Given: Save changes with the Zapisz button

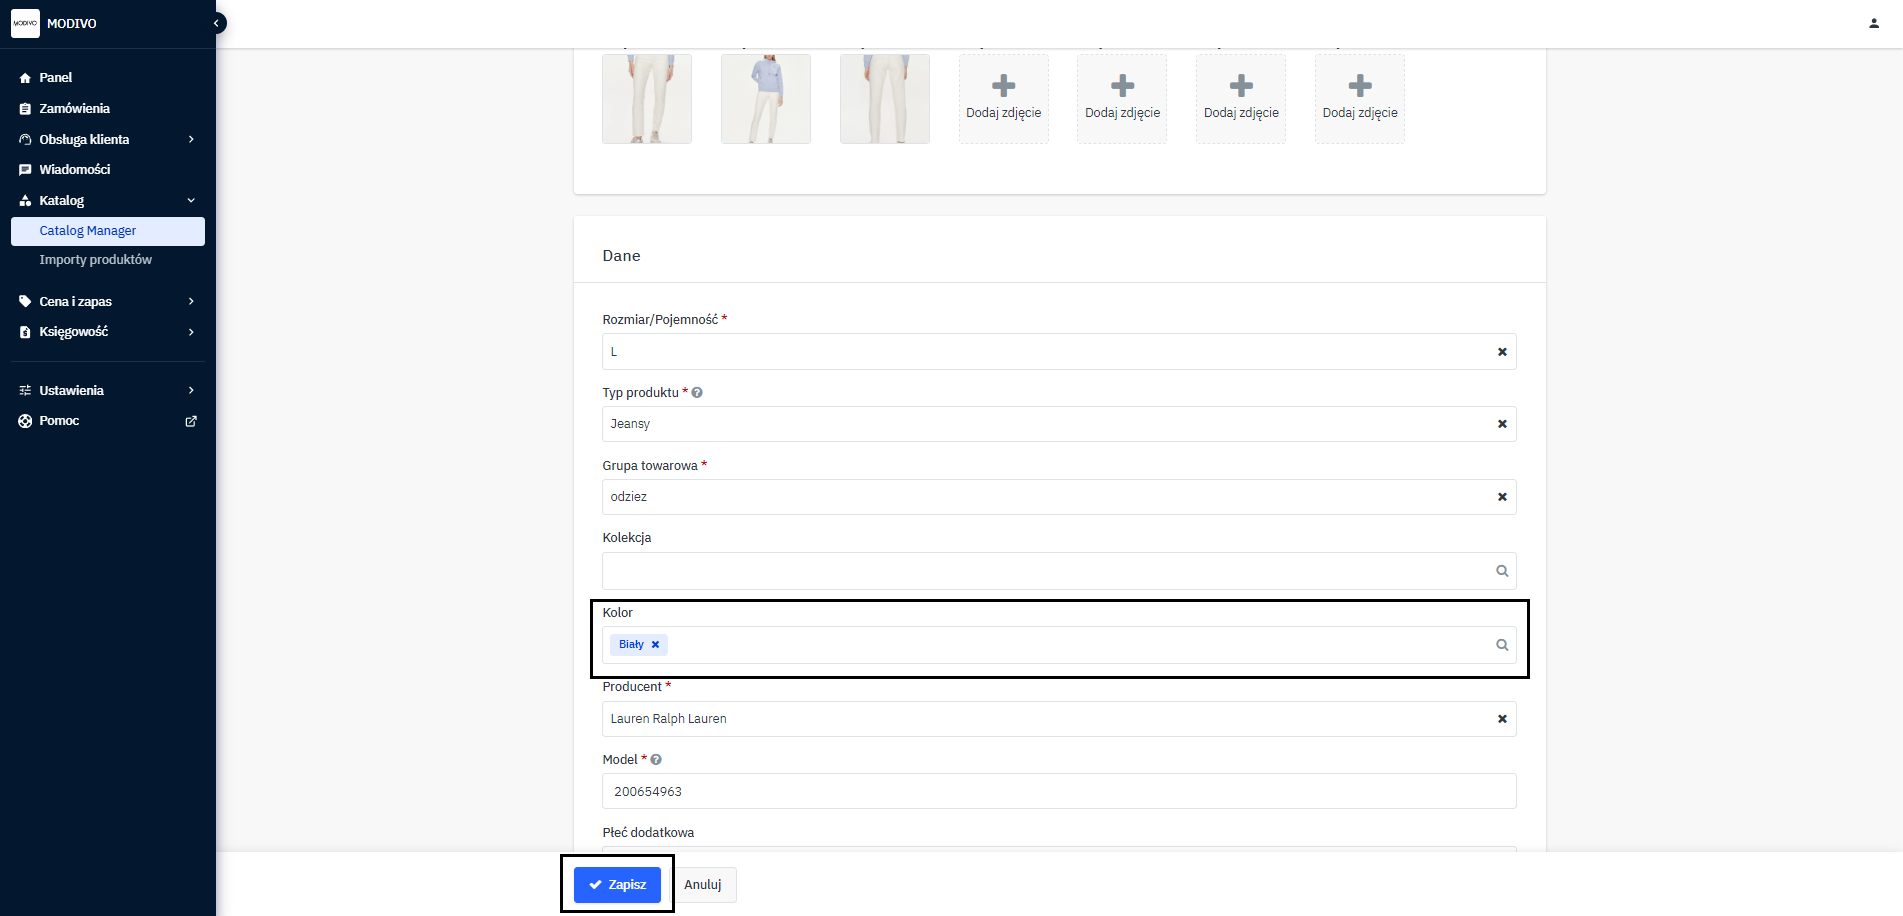Looking at the screenshot, I should tap(617, 885).
